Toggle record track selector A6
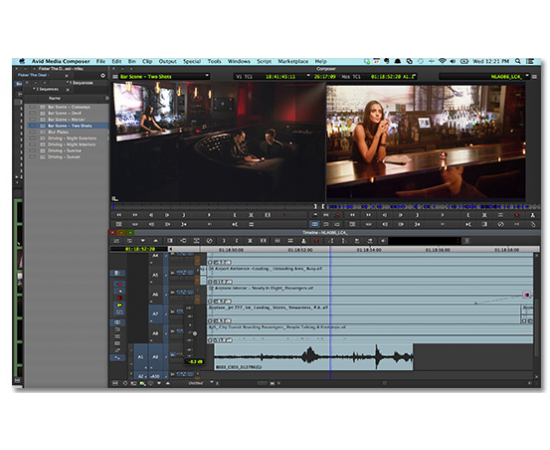 point(155,294)
